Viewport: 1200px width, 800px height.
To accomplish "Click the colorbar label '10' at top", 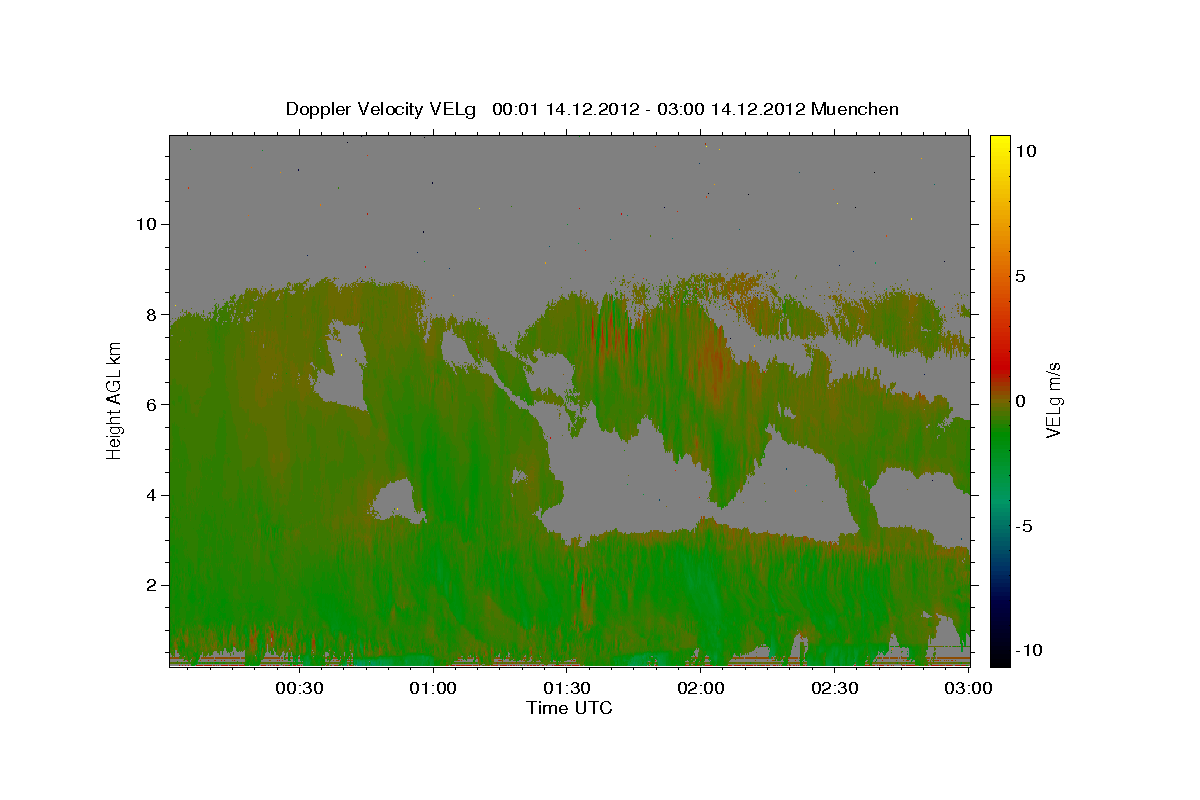I will point(1025,150).
